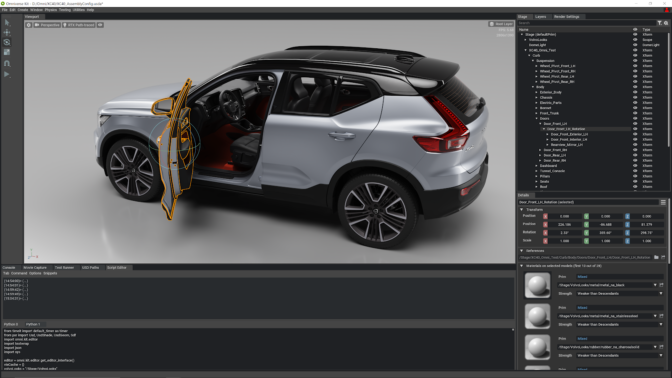Image resolution: width=672 pixels, height=378 pixels.
Task: Click the play simulation button
Action: (x=7, y=74)
